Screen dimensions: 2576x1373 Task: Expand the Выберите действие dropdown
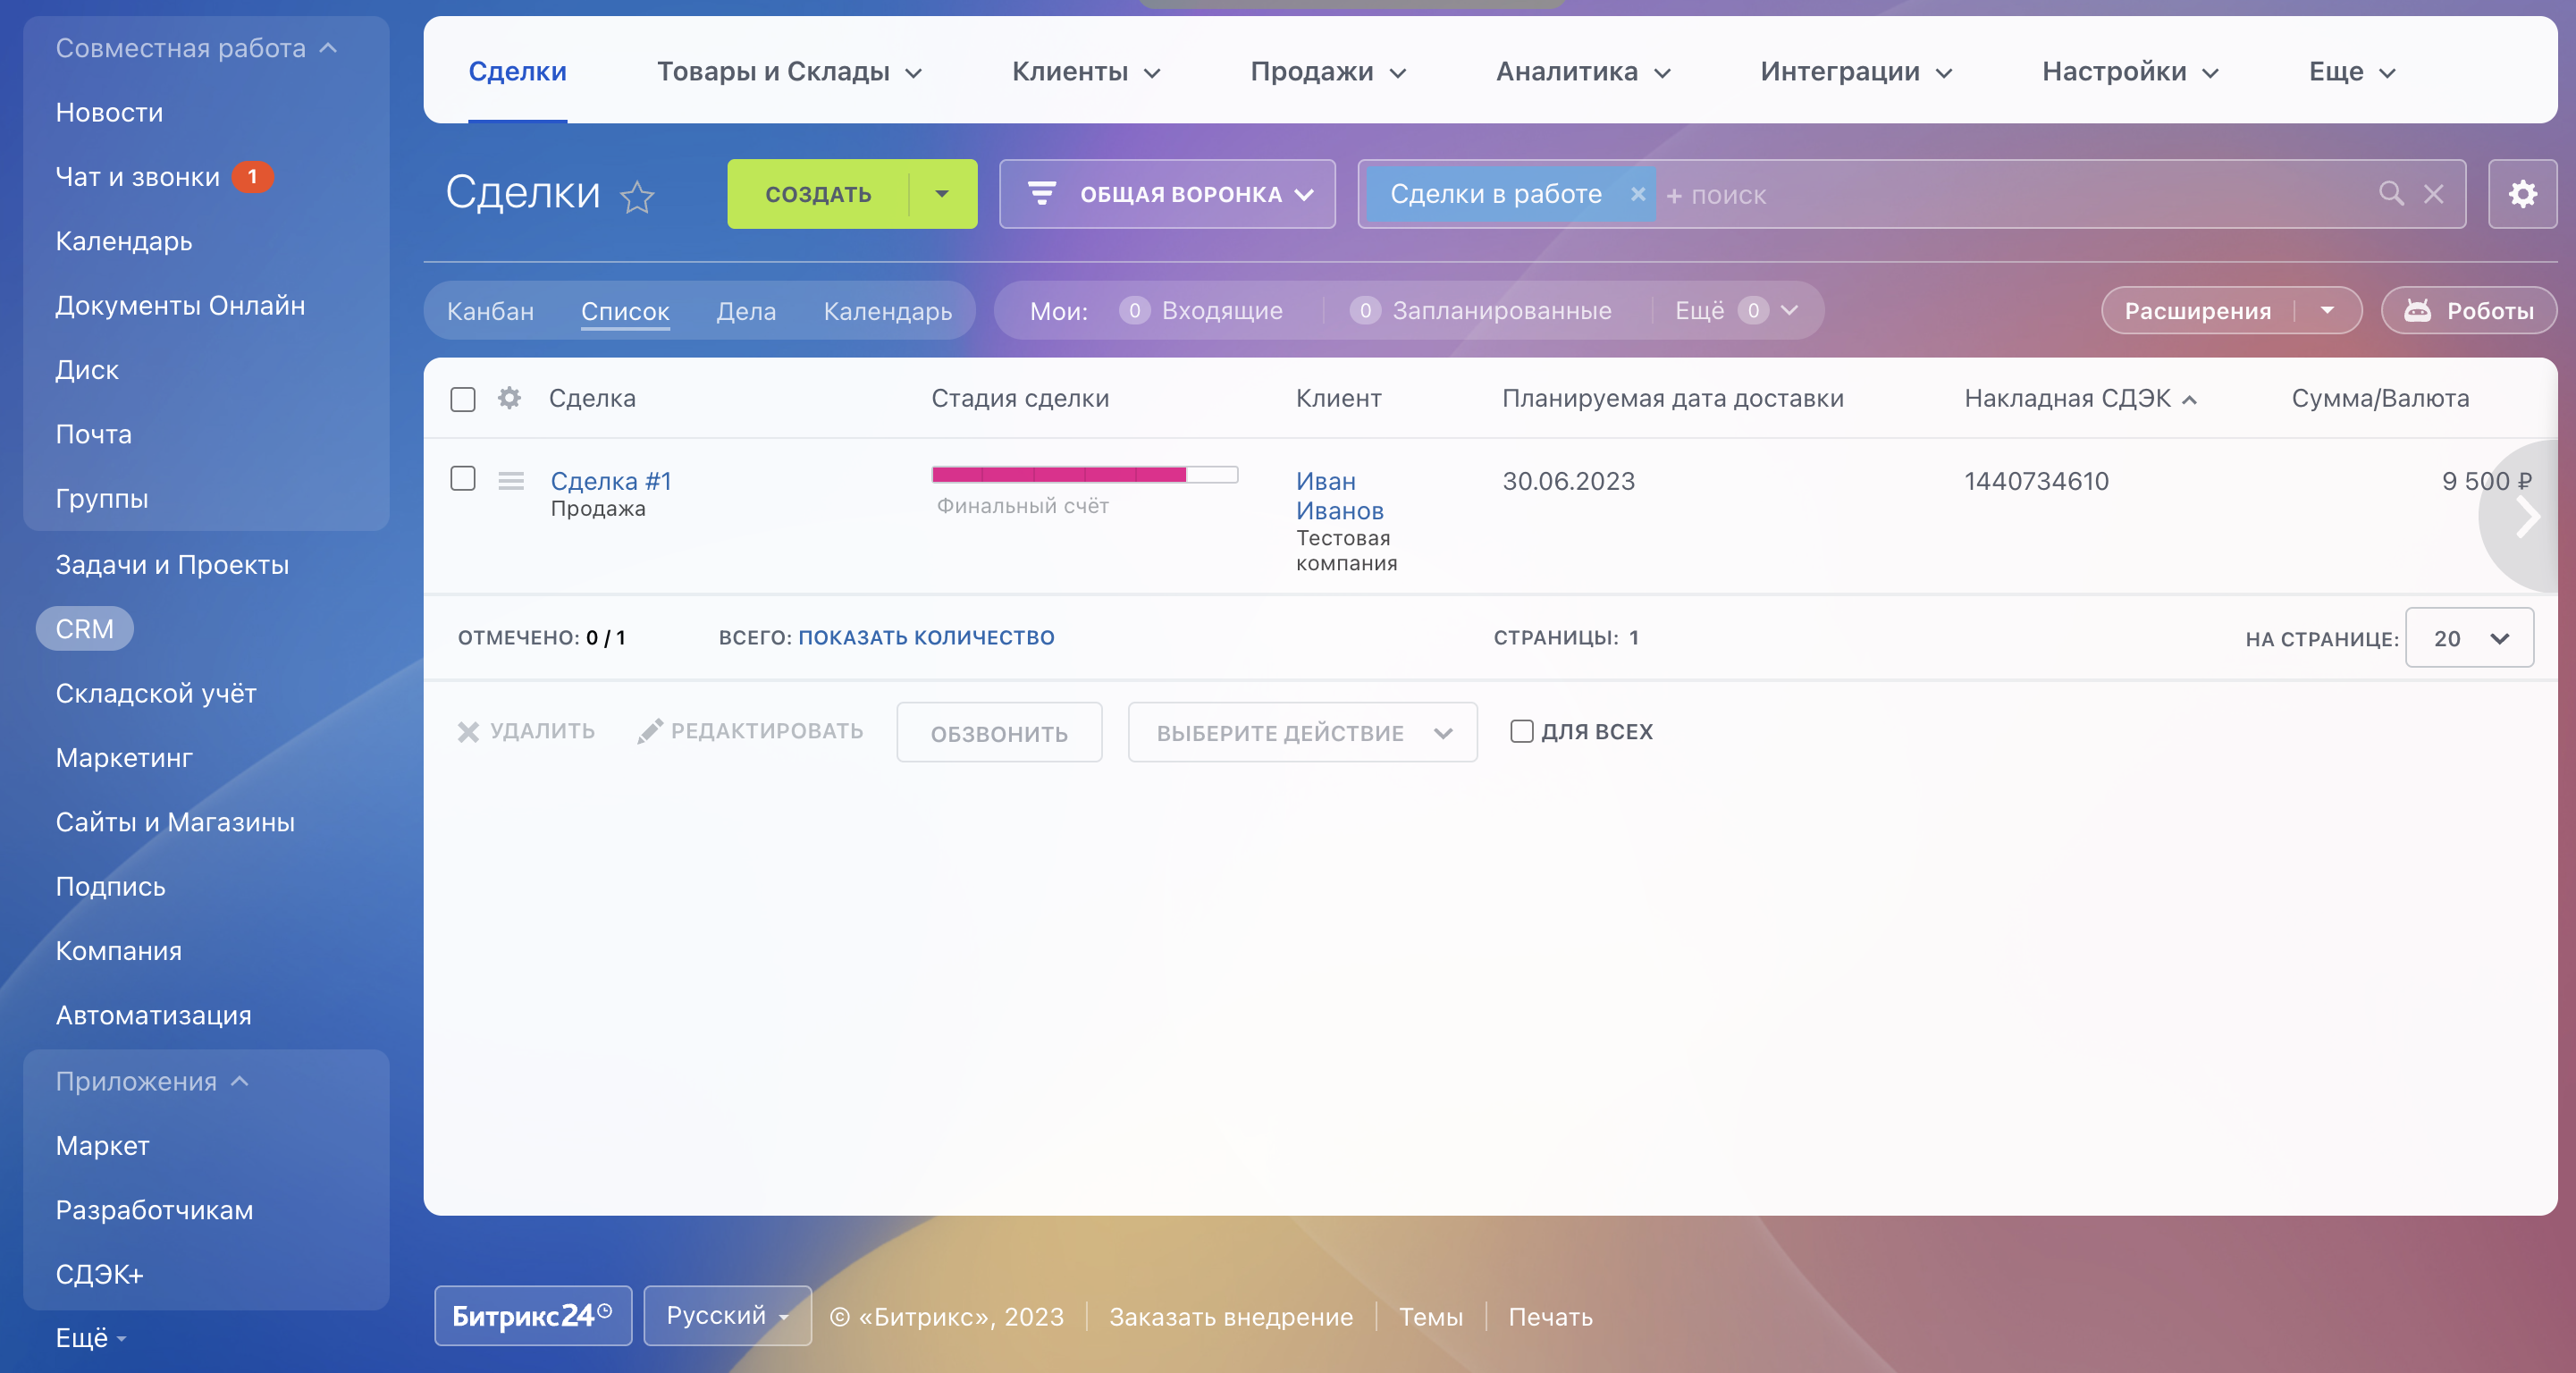pos(1301,732)
